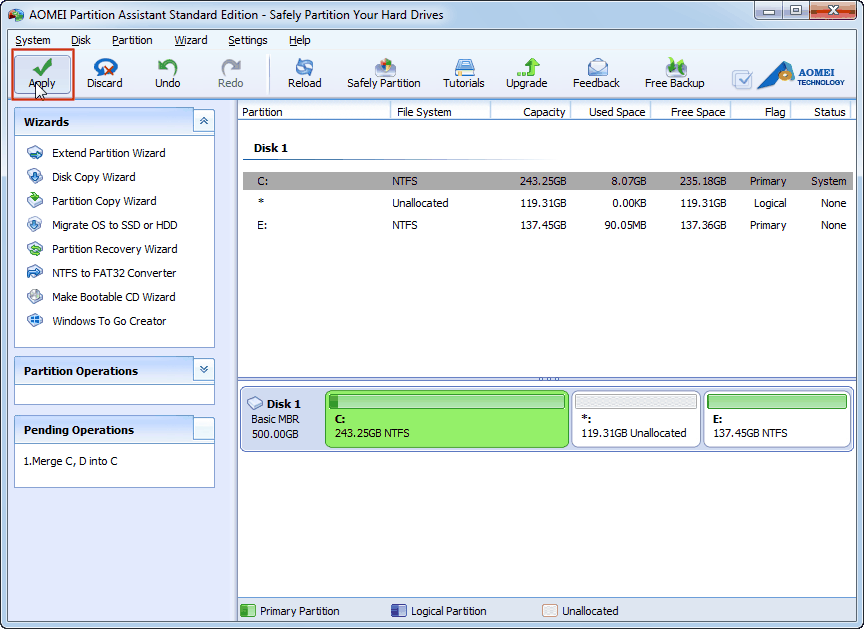Sort by the Capacity column header
This screenshot has height=629, width=864.
coord(531,112)
